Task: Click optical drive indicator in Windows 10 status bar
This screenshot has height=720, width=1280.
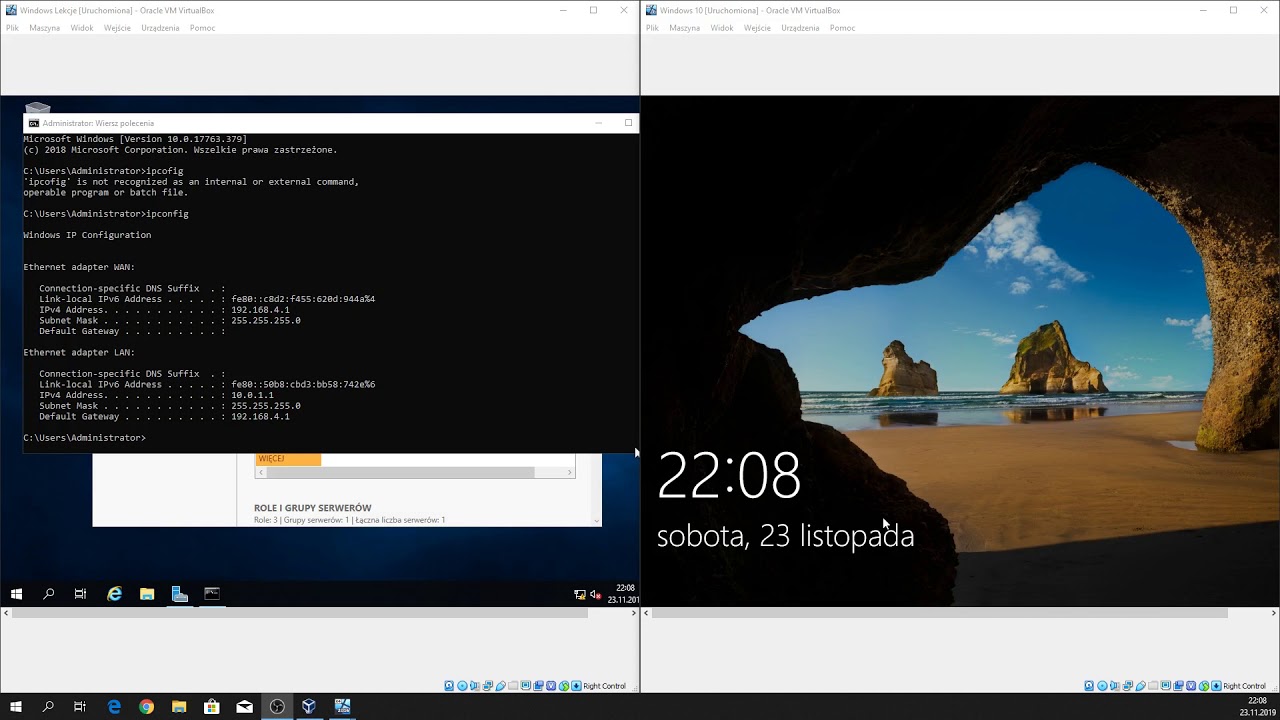Action: [1102, 686]
